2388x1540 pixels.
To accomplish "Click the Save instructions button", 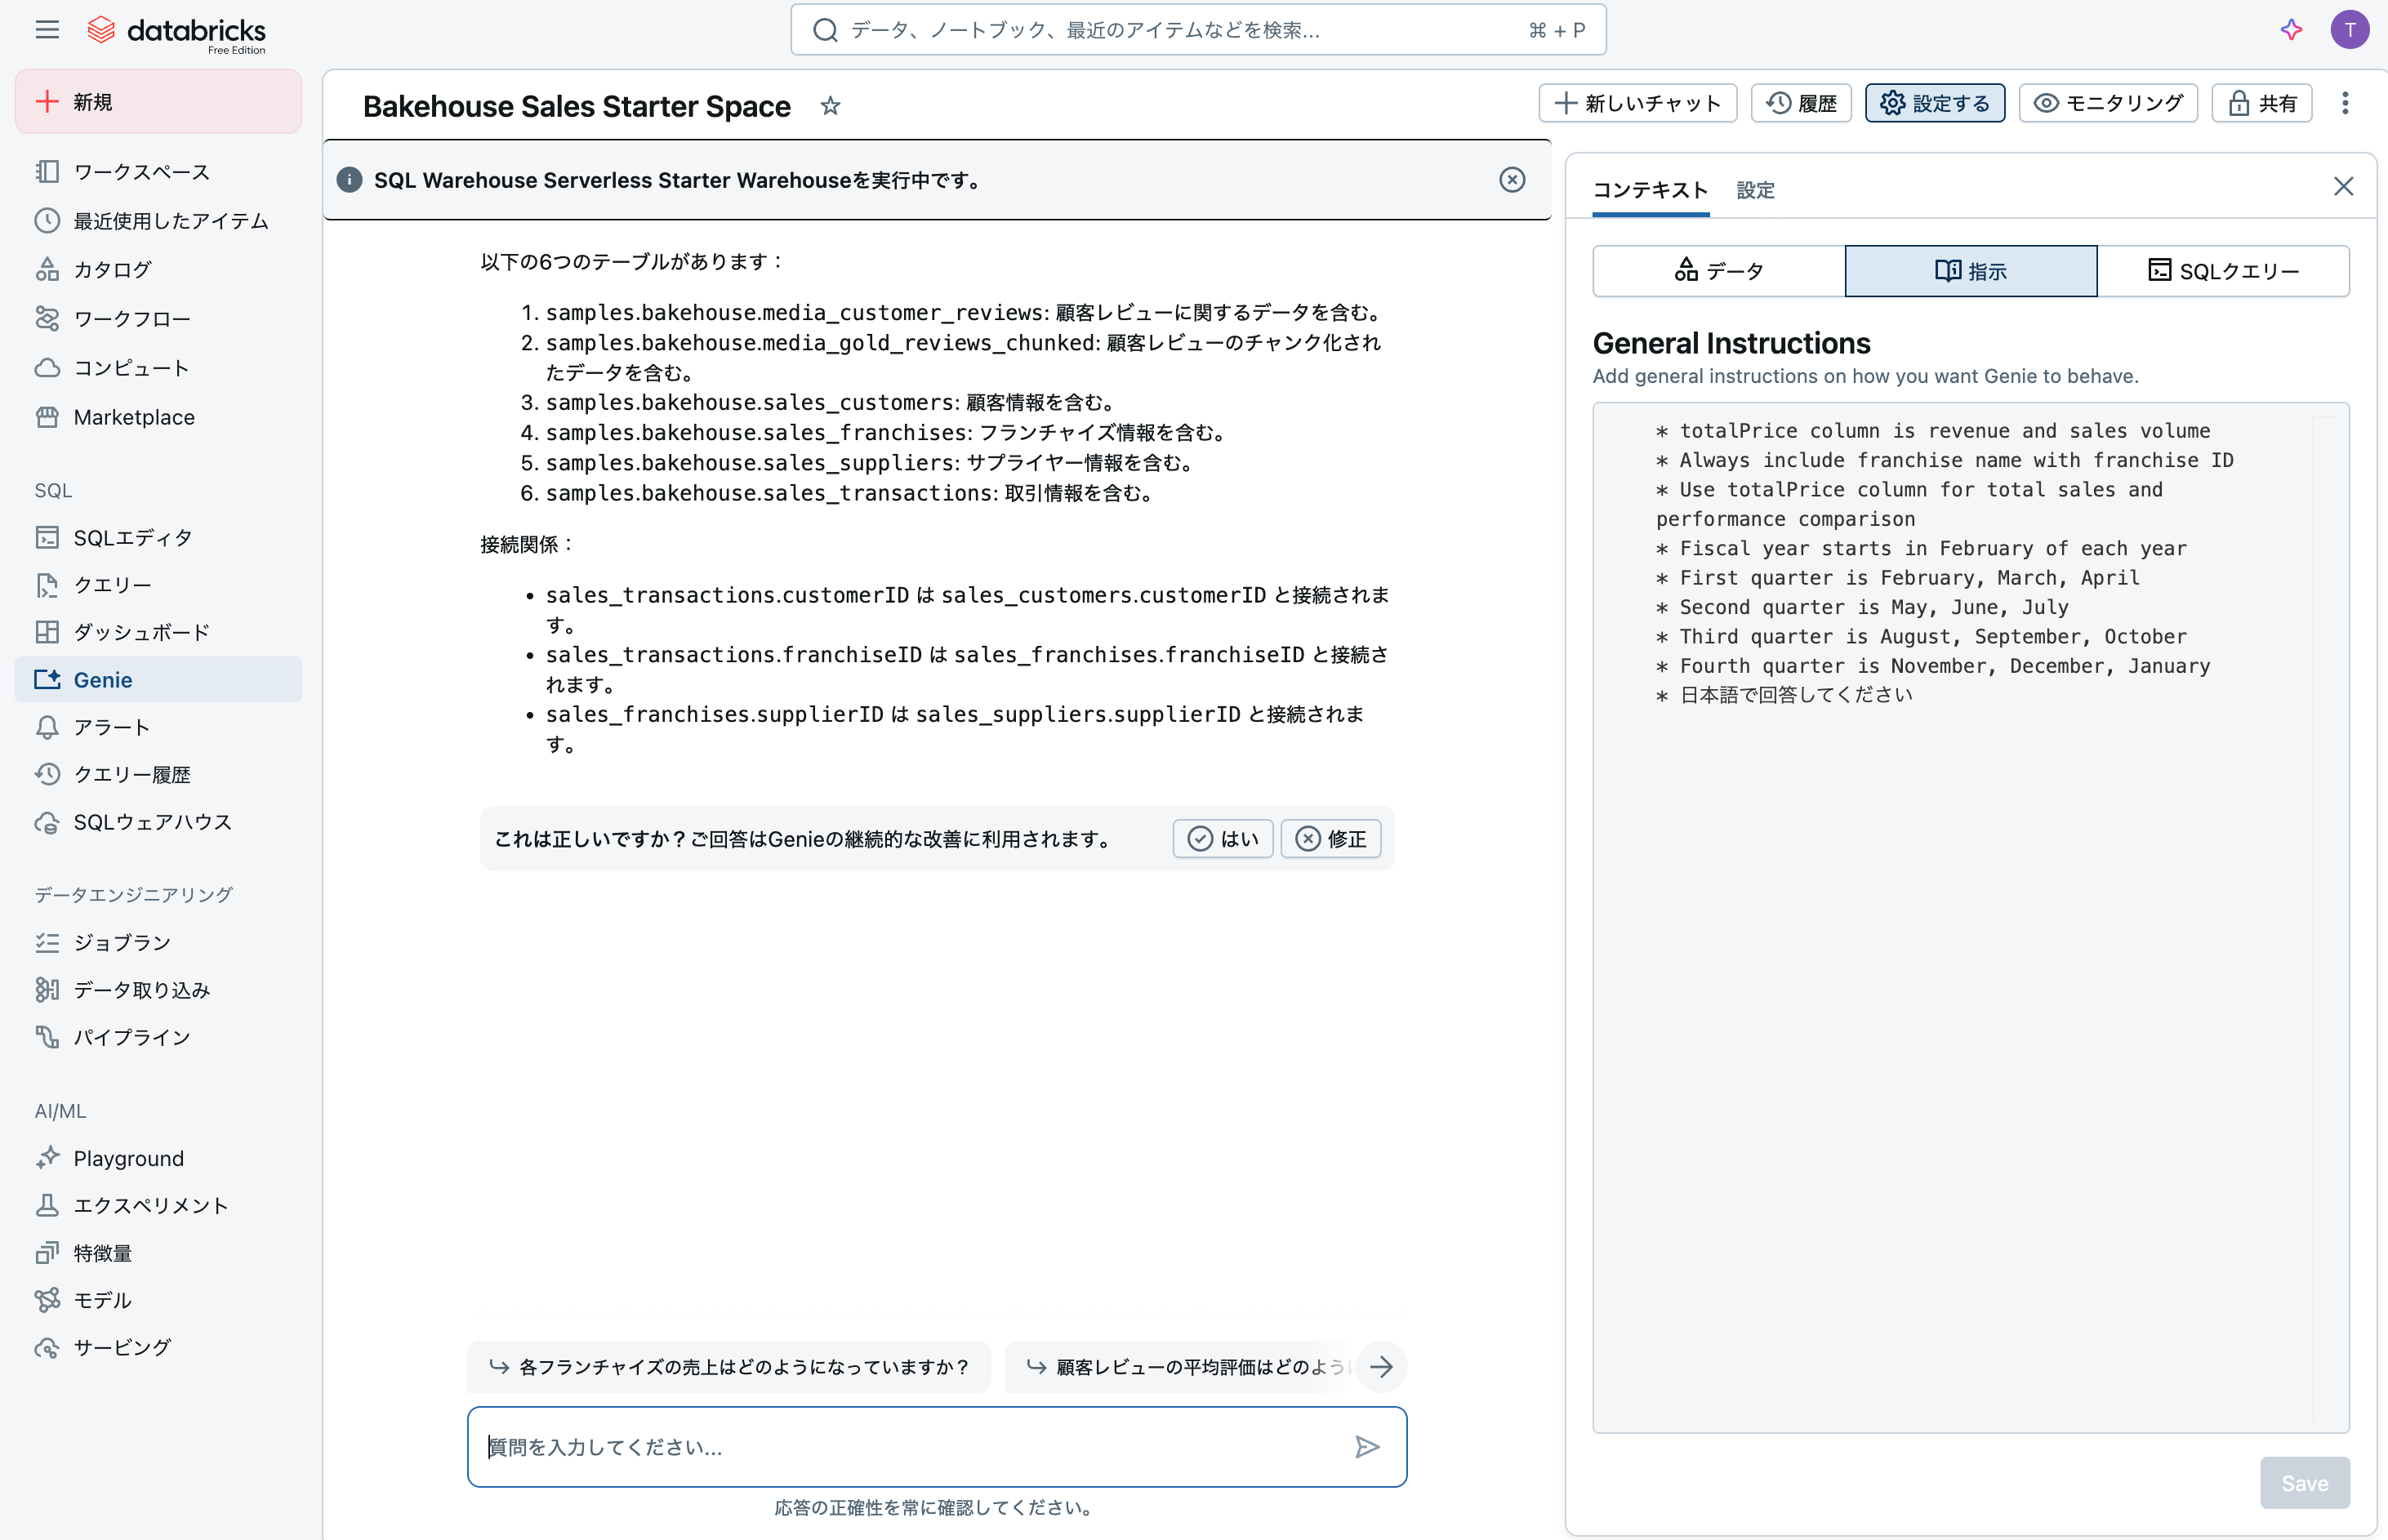I will pos(2304,1483).
